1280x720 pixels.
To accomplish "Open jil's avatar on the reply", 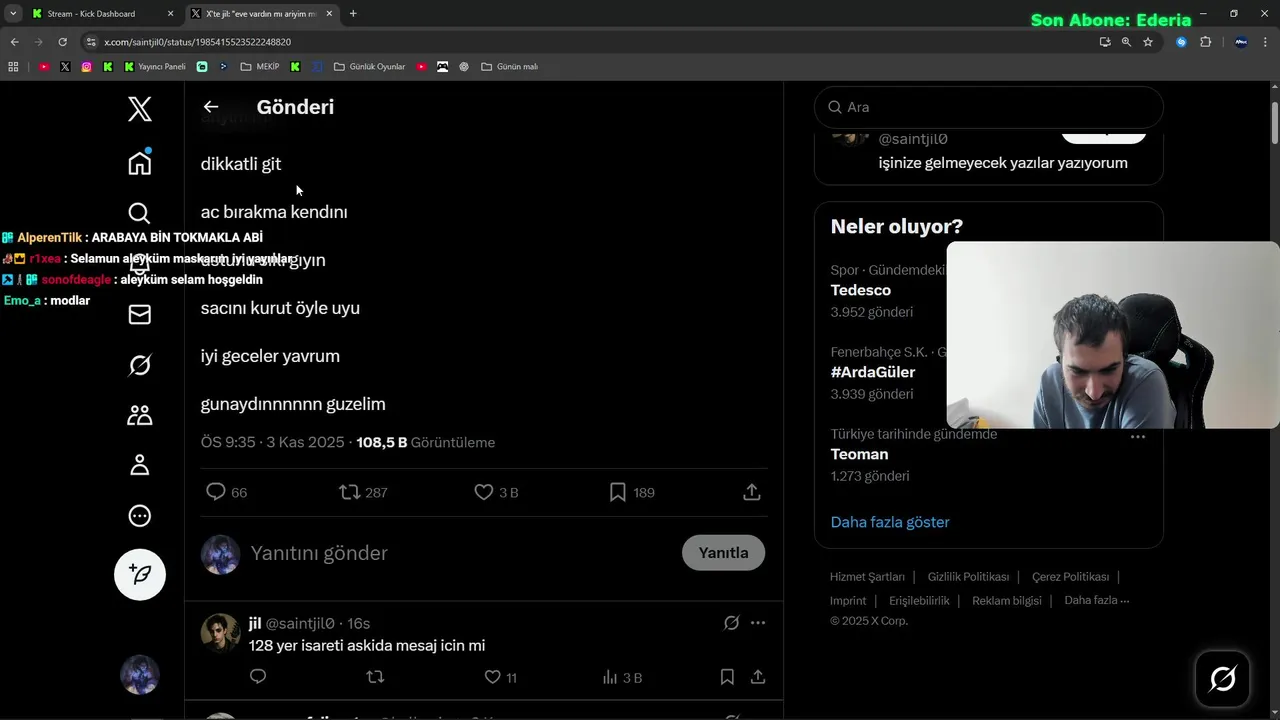I will tap(221, 633).
